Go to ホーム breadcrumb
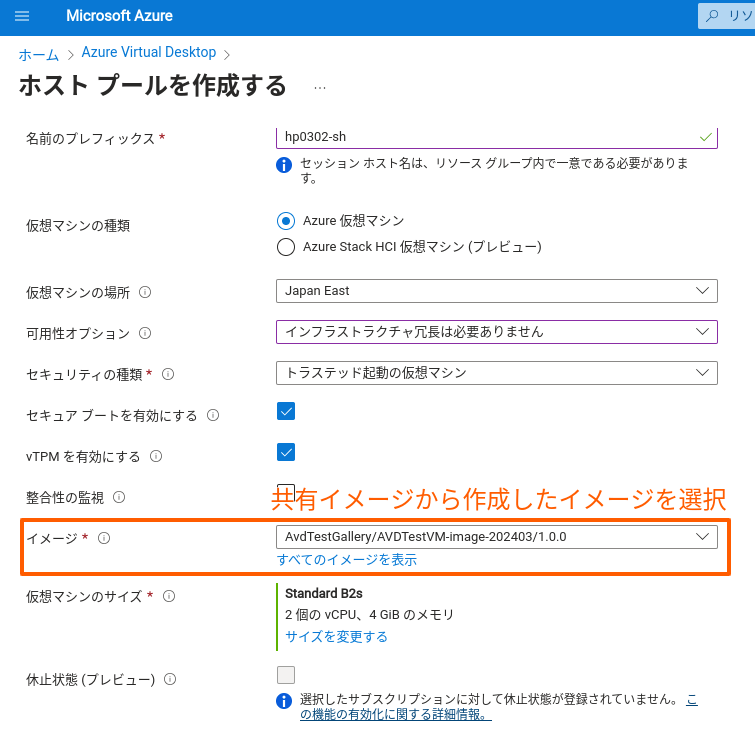 click(39, 54)
